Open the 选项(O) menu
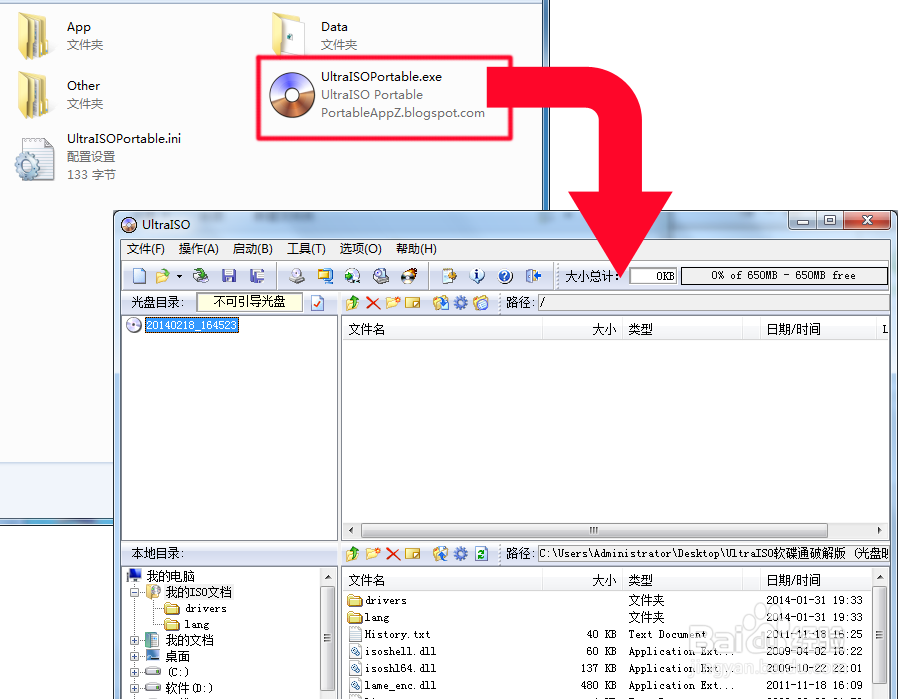The width and height of the screenshot is (898, 699). point(361,249)
